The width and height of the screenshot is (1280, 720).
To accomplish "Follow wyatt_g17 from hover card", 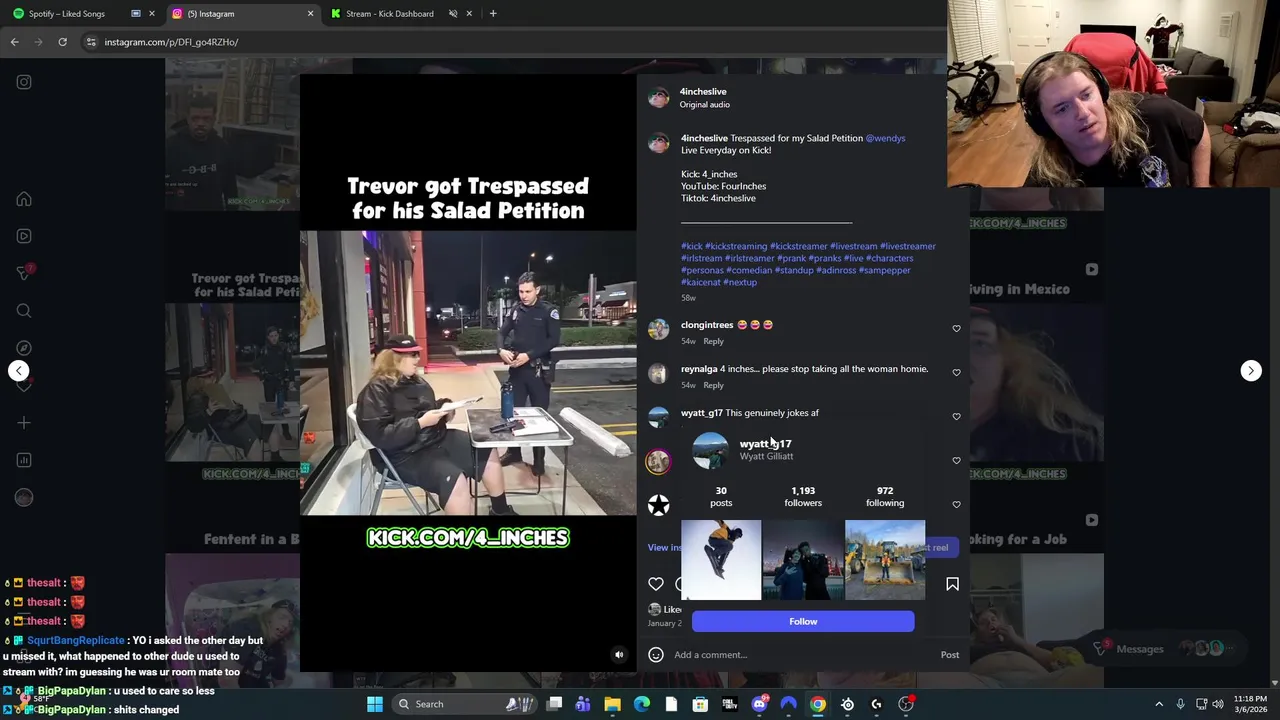I will [803, 621].
